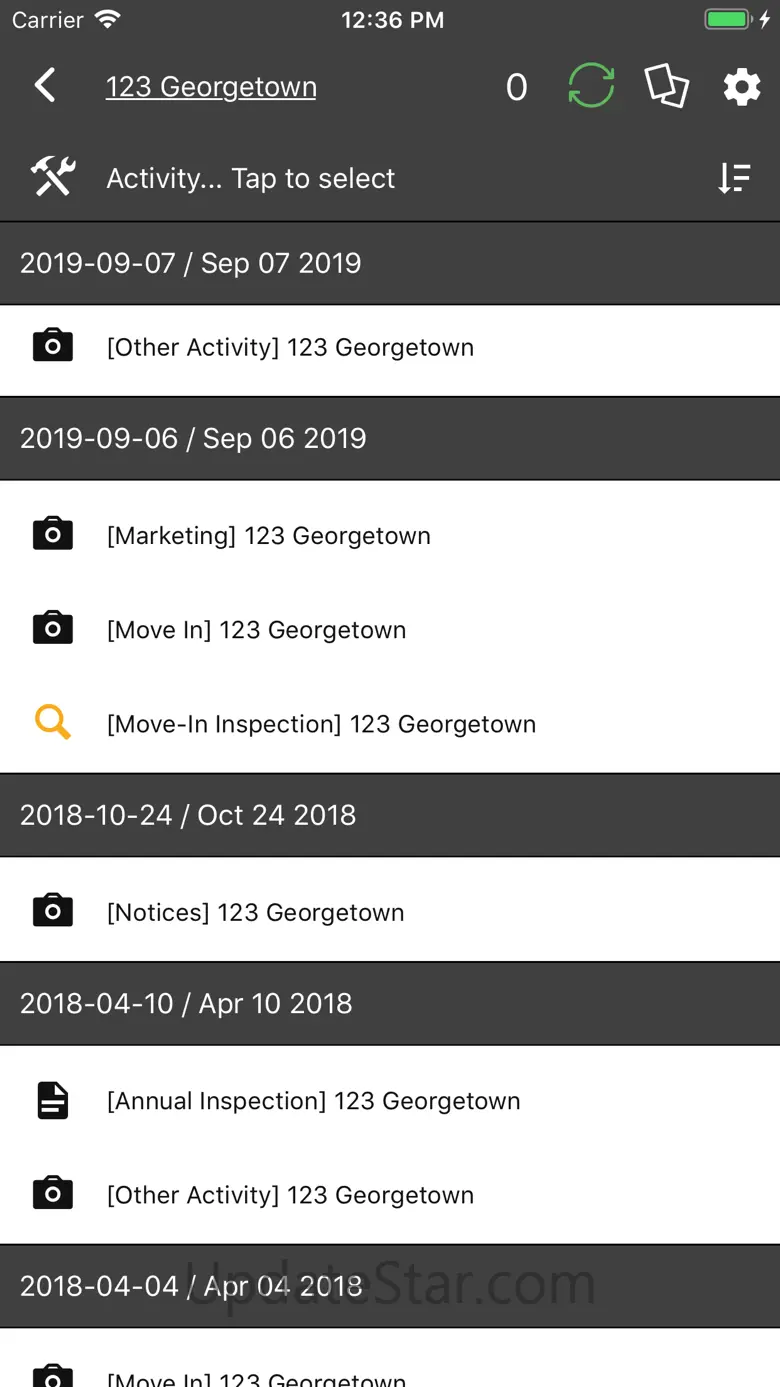This screenshot has height=1387, width=780.
Task: Tap the magnifier icon for Move-In Inspection
Action: coord(53,723)
